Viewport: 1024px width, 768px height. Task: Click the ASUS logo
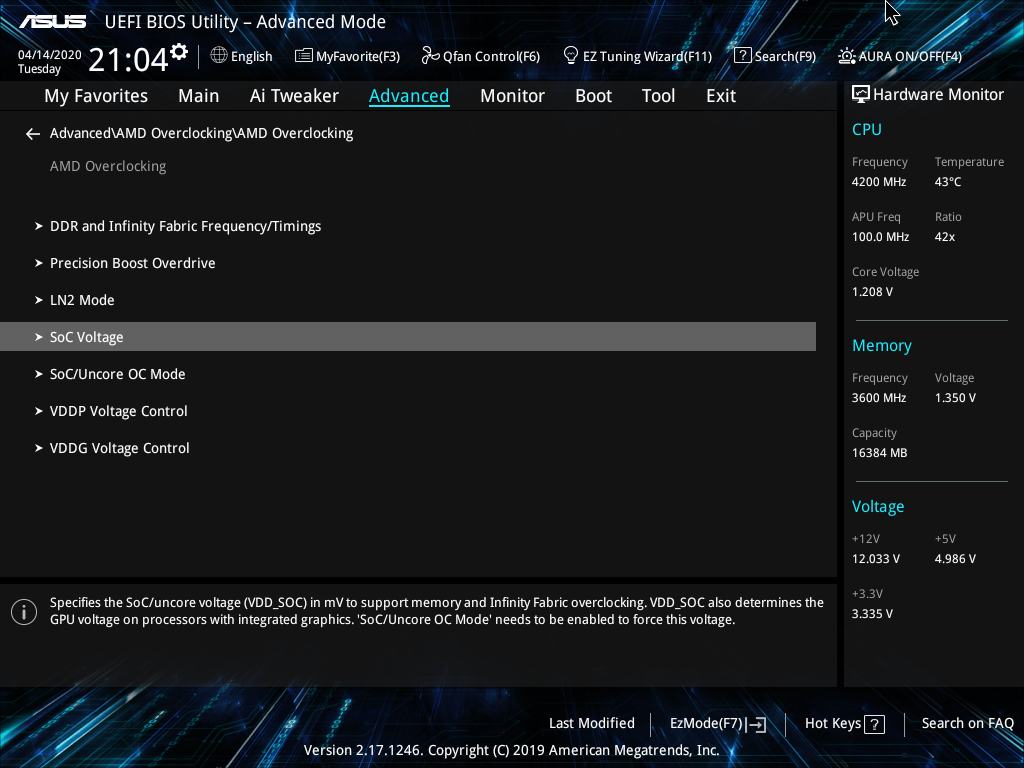coord(52,22)
